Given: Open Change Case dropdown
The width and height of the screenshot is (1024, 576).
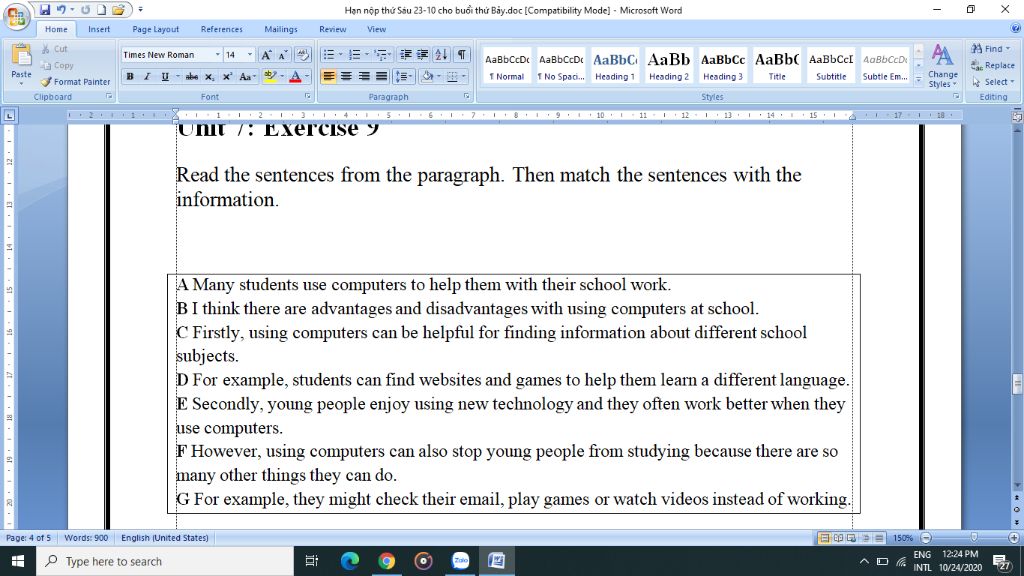Looking at the screenshot, I should point(247,76).
